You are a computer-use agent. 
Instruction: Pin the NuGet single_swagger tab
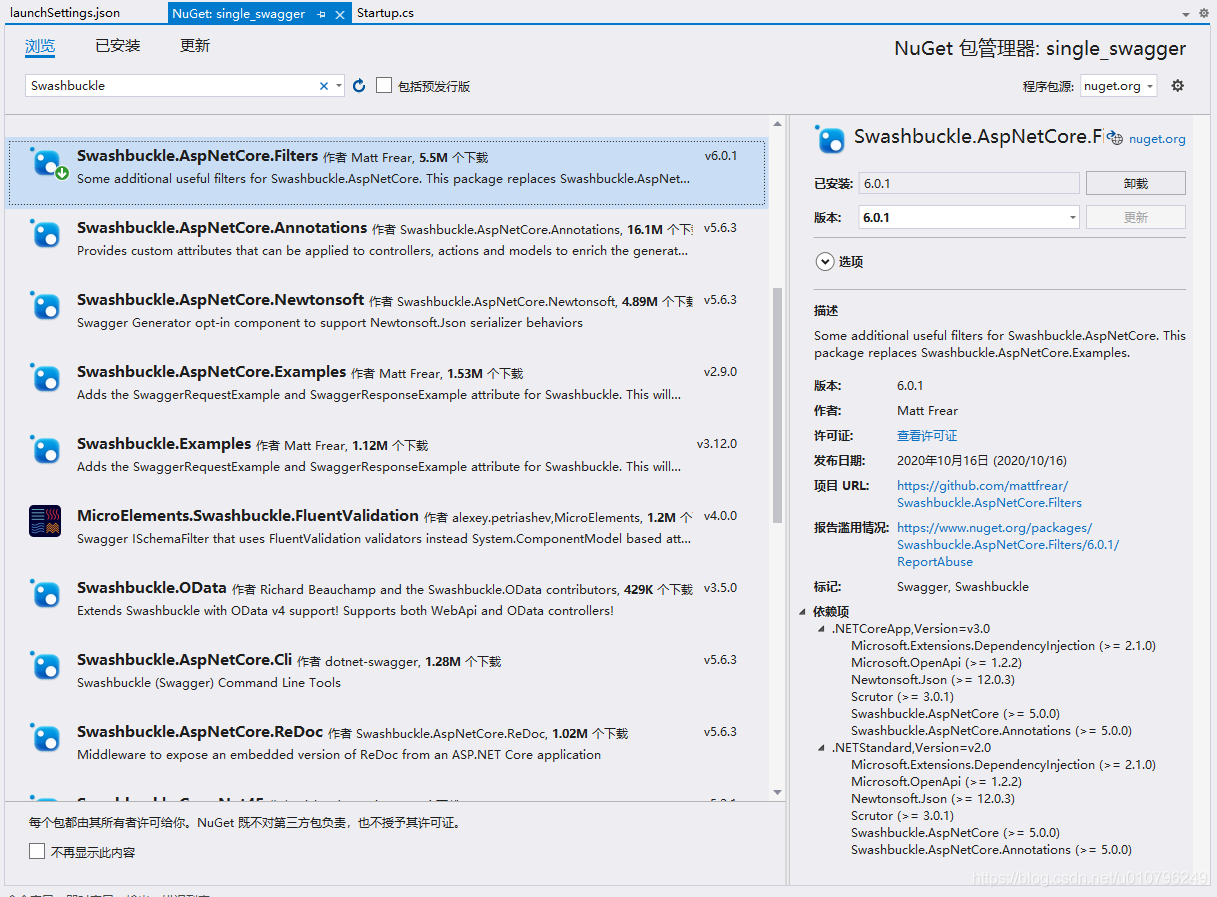tap(321, 14)
